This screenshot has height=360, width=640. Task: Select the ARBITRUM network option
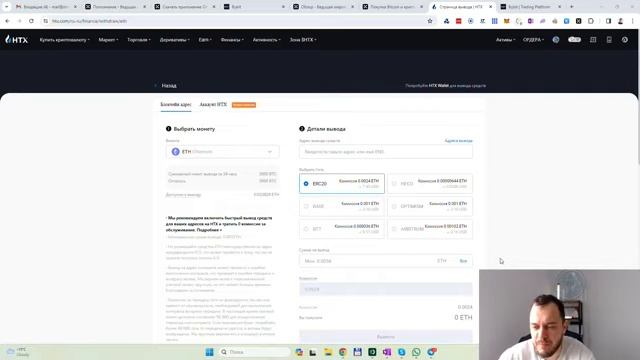[x=430, y=229]
